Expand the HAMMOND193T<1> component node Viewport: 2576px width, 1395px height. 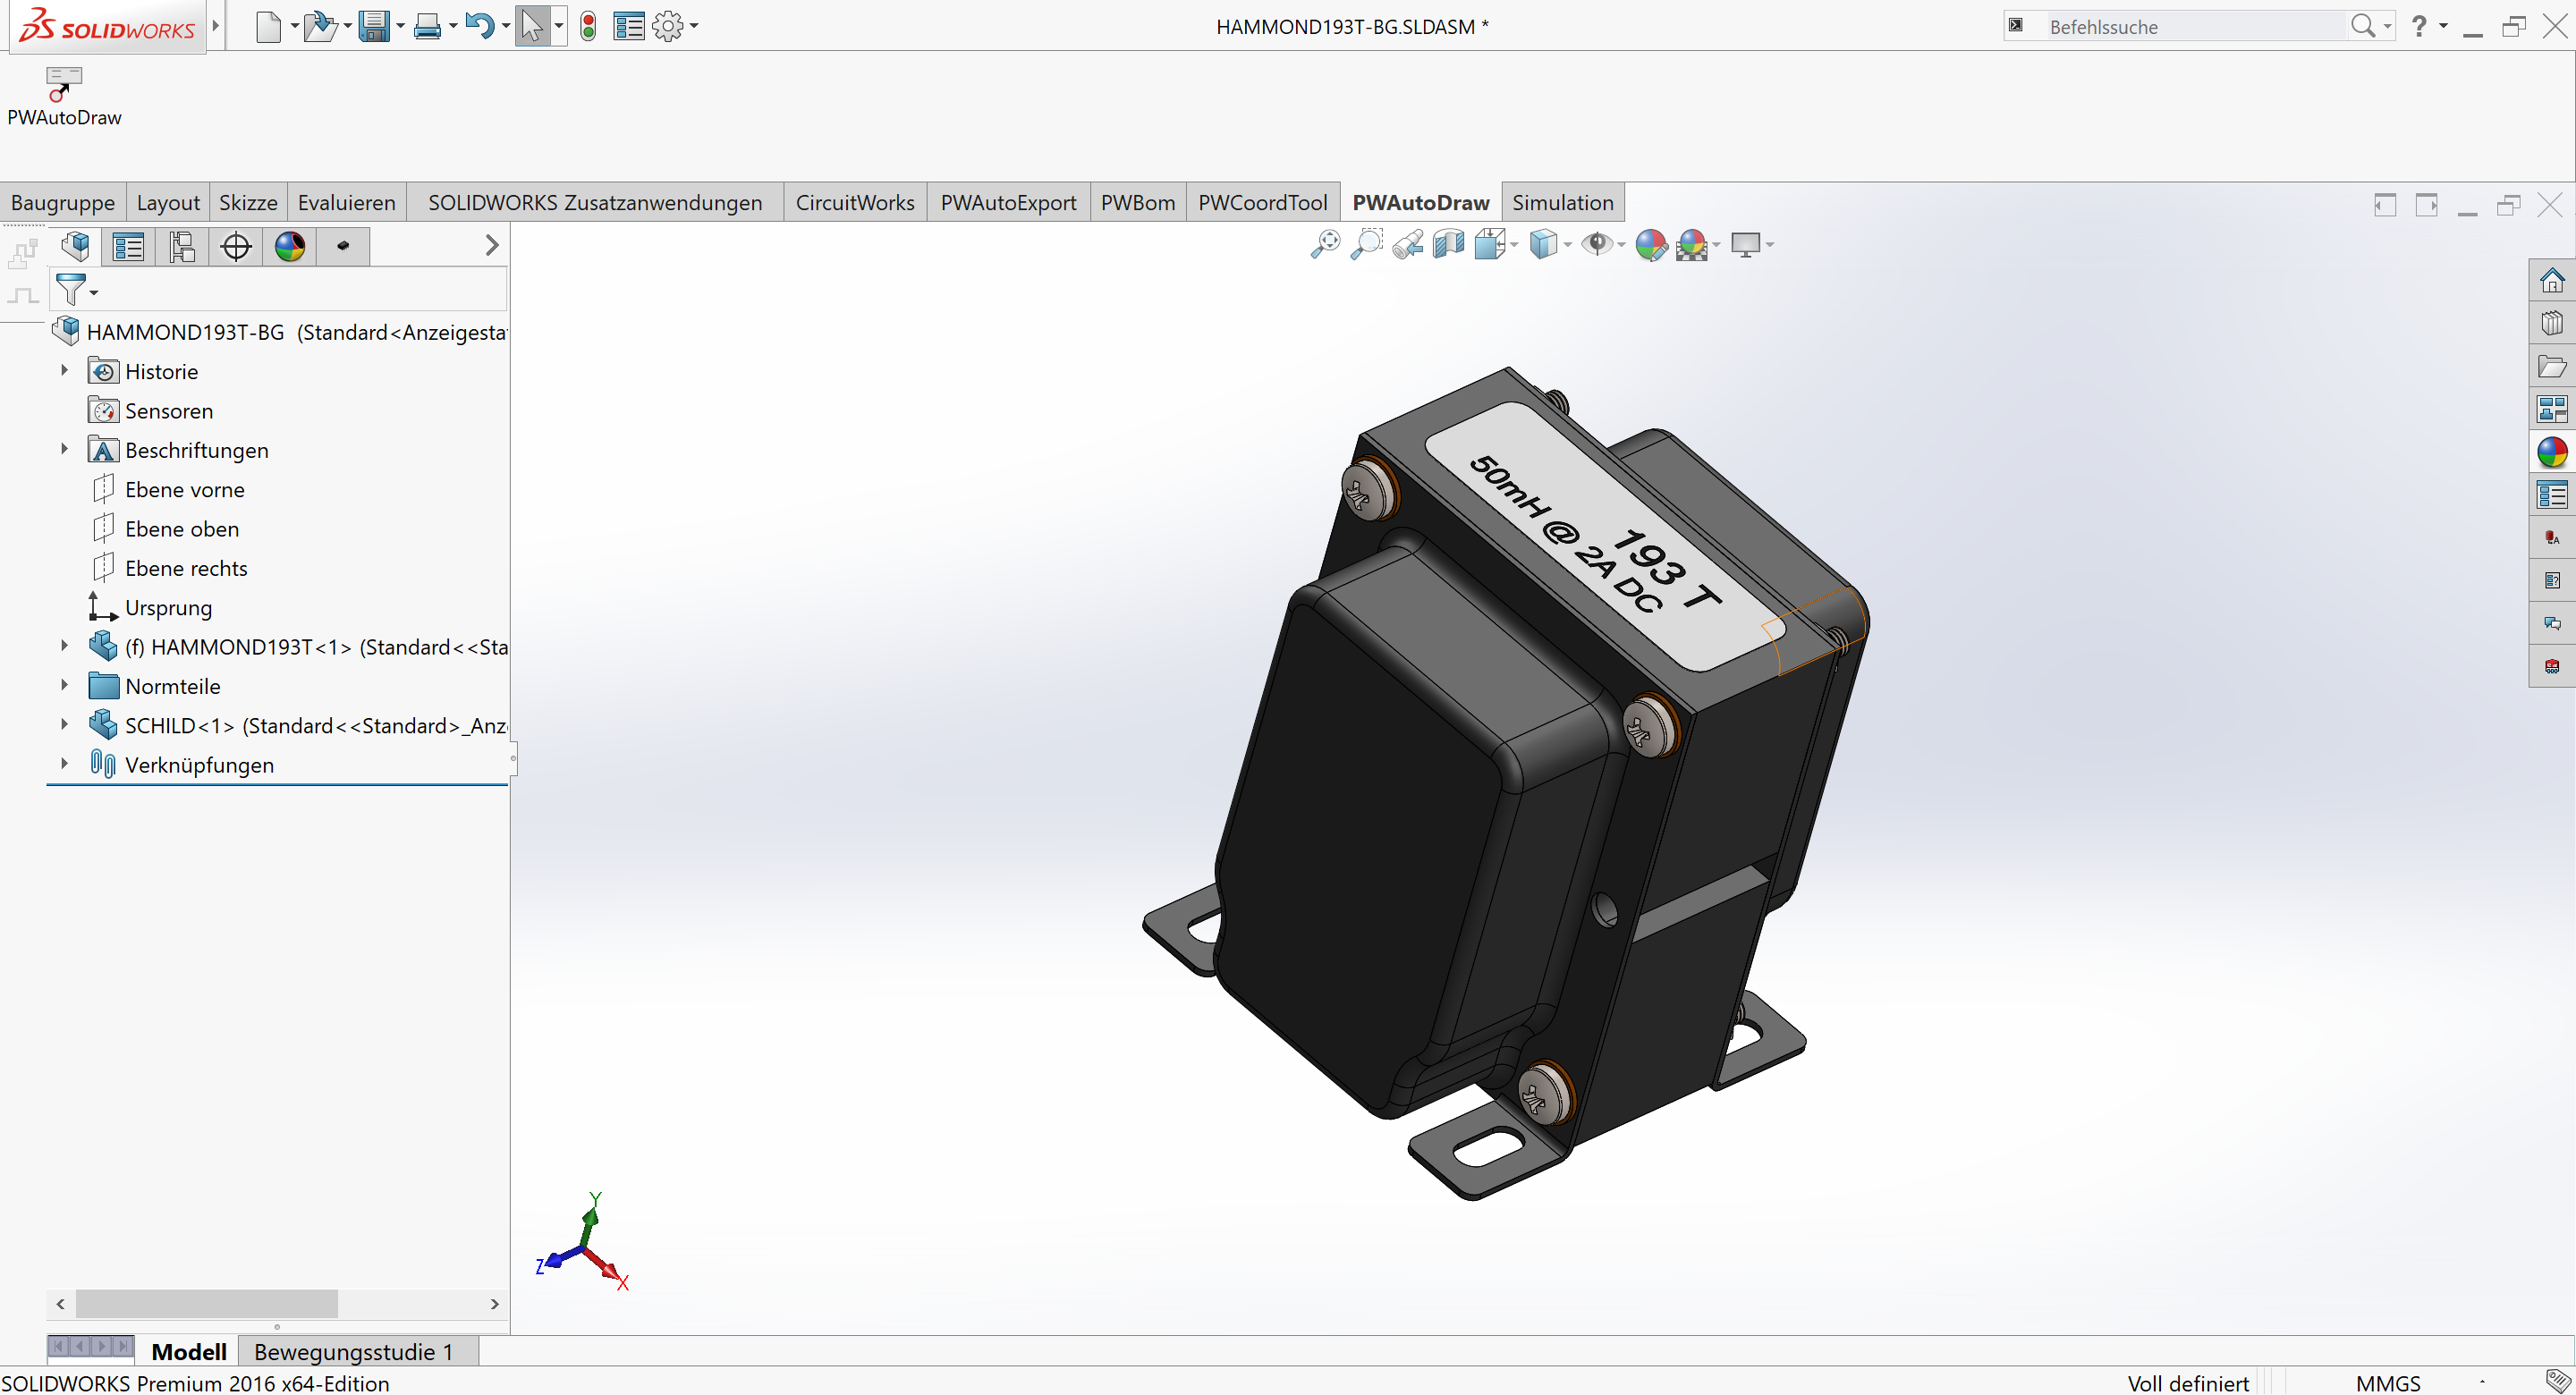click(64, 647)
